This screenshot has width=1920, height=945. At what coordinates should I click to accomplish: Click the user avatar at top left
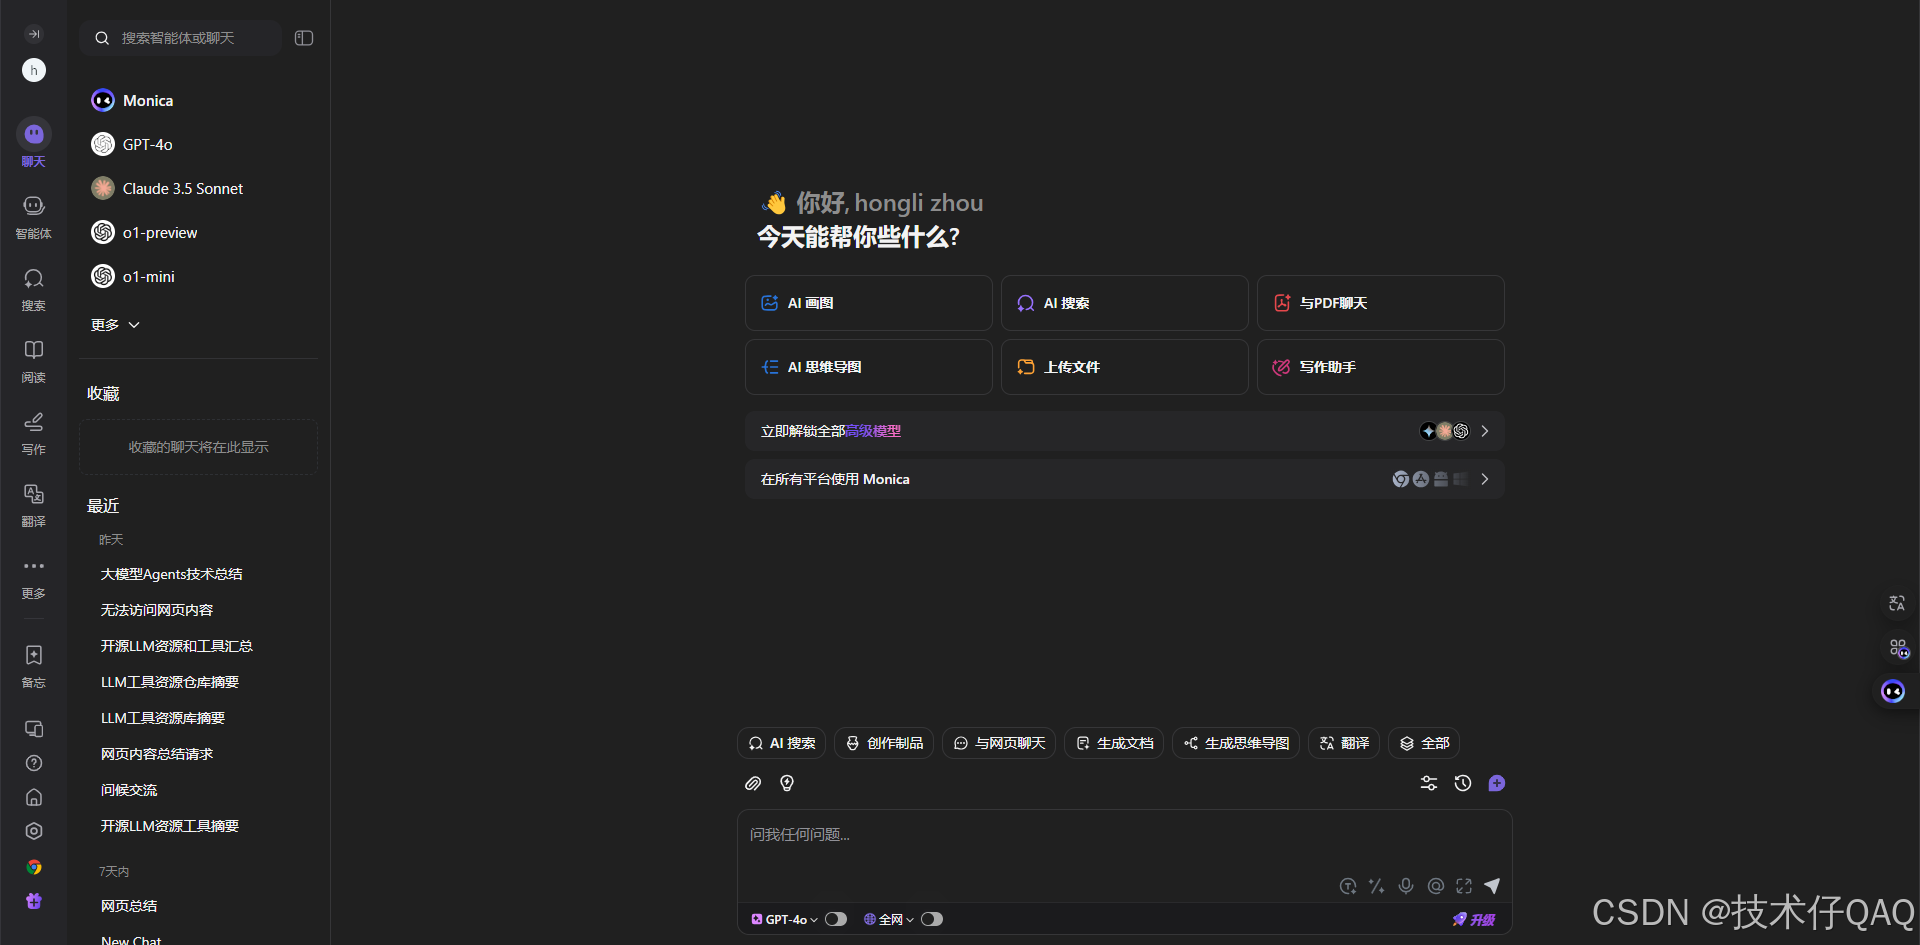pyautogui.click(x=34, y=70)
